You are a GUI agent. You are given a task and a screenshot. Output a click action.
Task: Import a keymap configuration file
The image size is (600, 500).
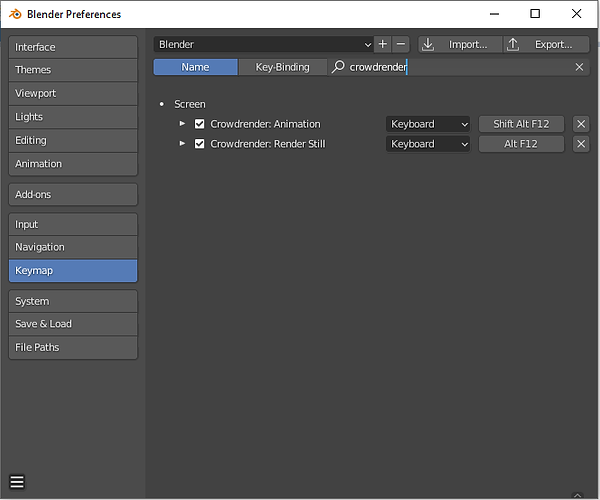[460, 44]
